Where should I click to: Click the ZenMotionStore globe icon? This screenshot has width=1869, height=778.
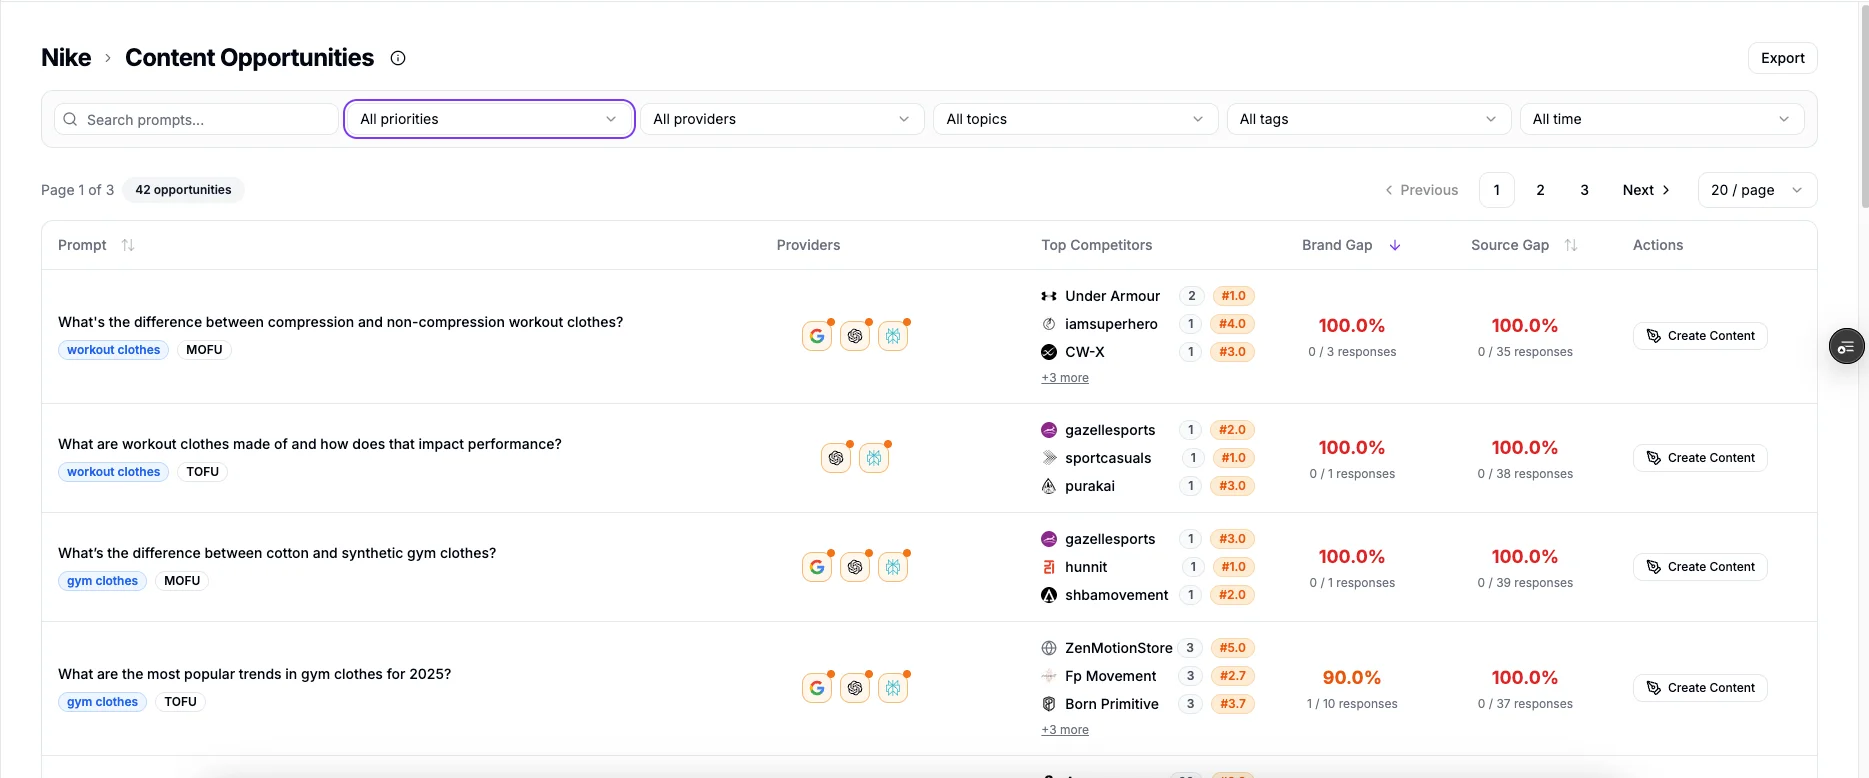click(1049, 648)
